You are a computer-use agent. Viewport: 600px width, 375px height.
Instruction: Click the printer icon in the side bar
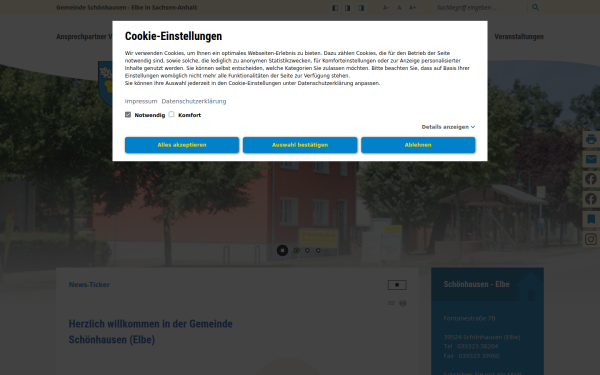pyautogui.click(x=591, y=139)
